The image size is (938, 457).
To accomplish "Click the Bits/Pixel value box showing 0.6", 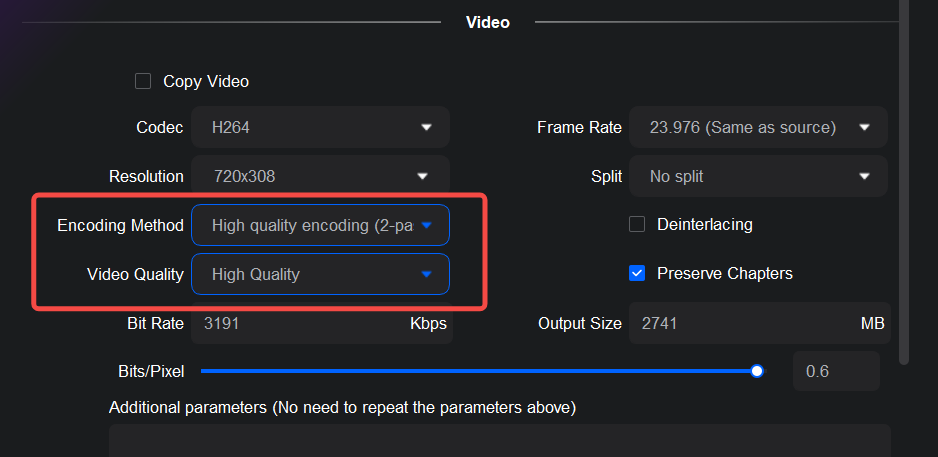I will click(836, 371).
